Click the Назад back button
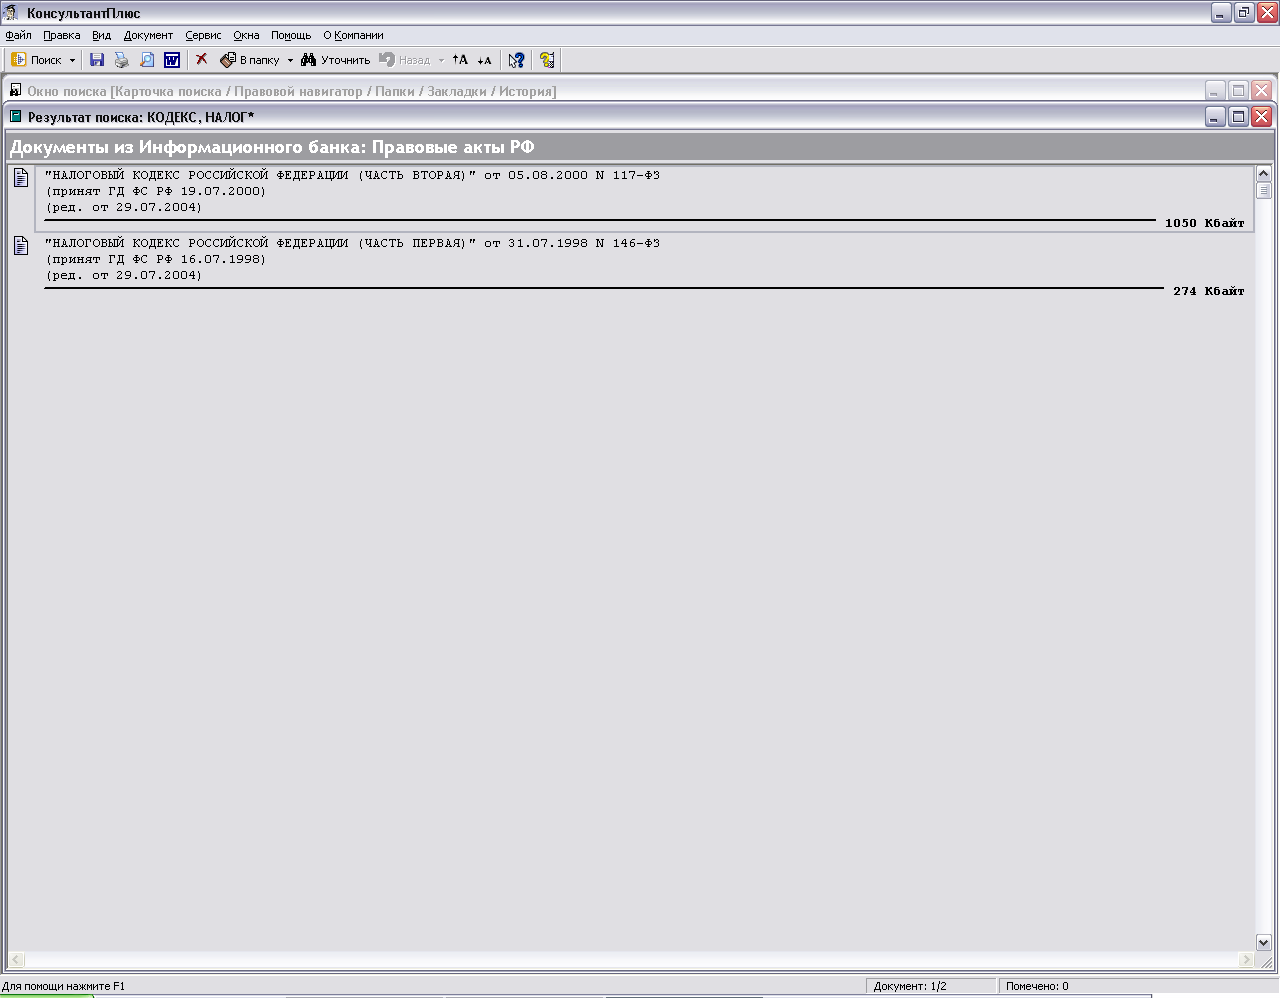The width and height of the screenshot is (1280, 998). (405, 60)
